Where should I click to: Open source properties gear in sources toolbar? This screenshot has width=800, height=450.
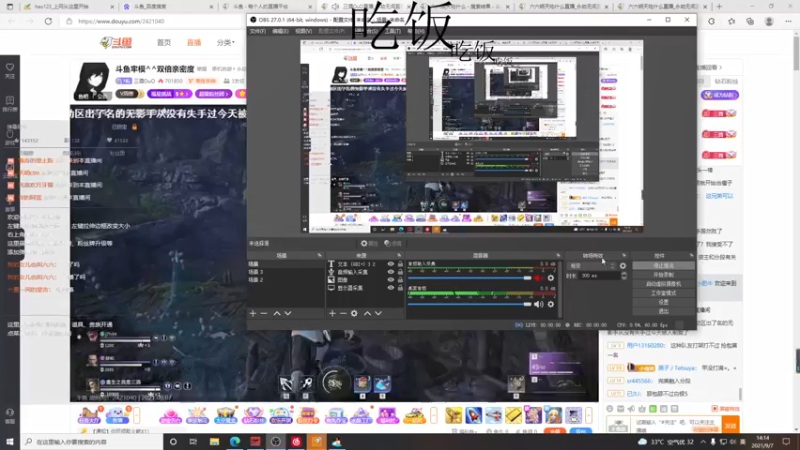(354, 313)
